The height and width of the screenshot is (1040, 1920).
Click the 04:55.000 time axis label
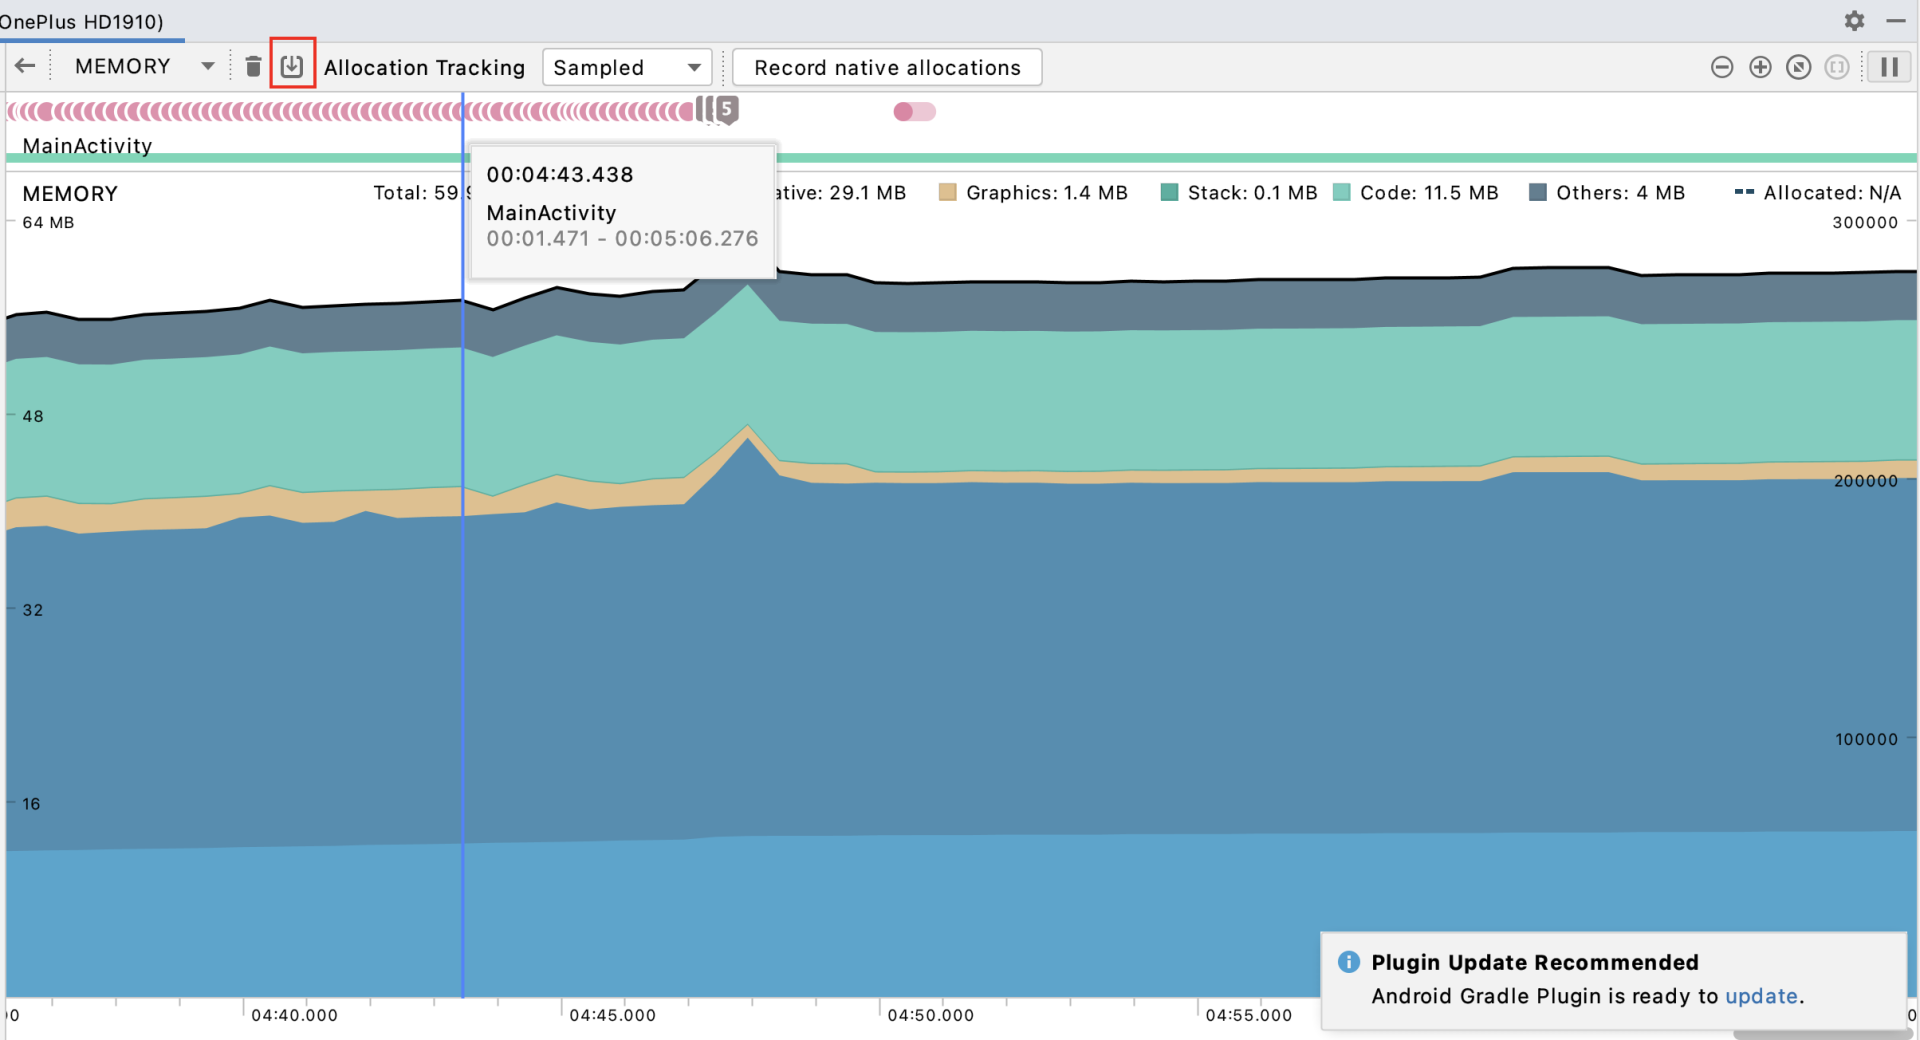point(1248,1015)
